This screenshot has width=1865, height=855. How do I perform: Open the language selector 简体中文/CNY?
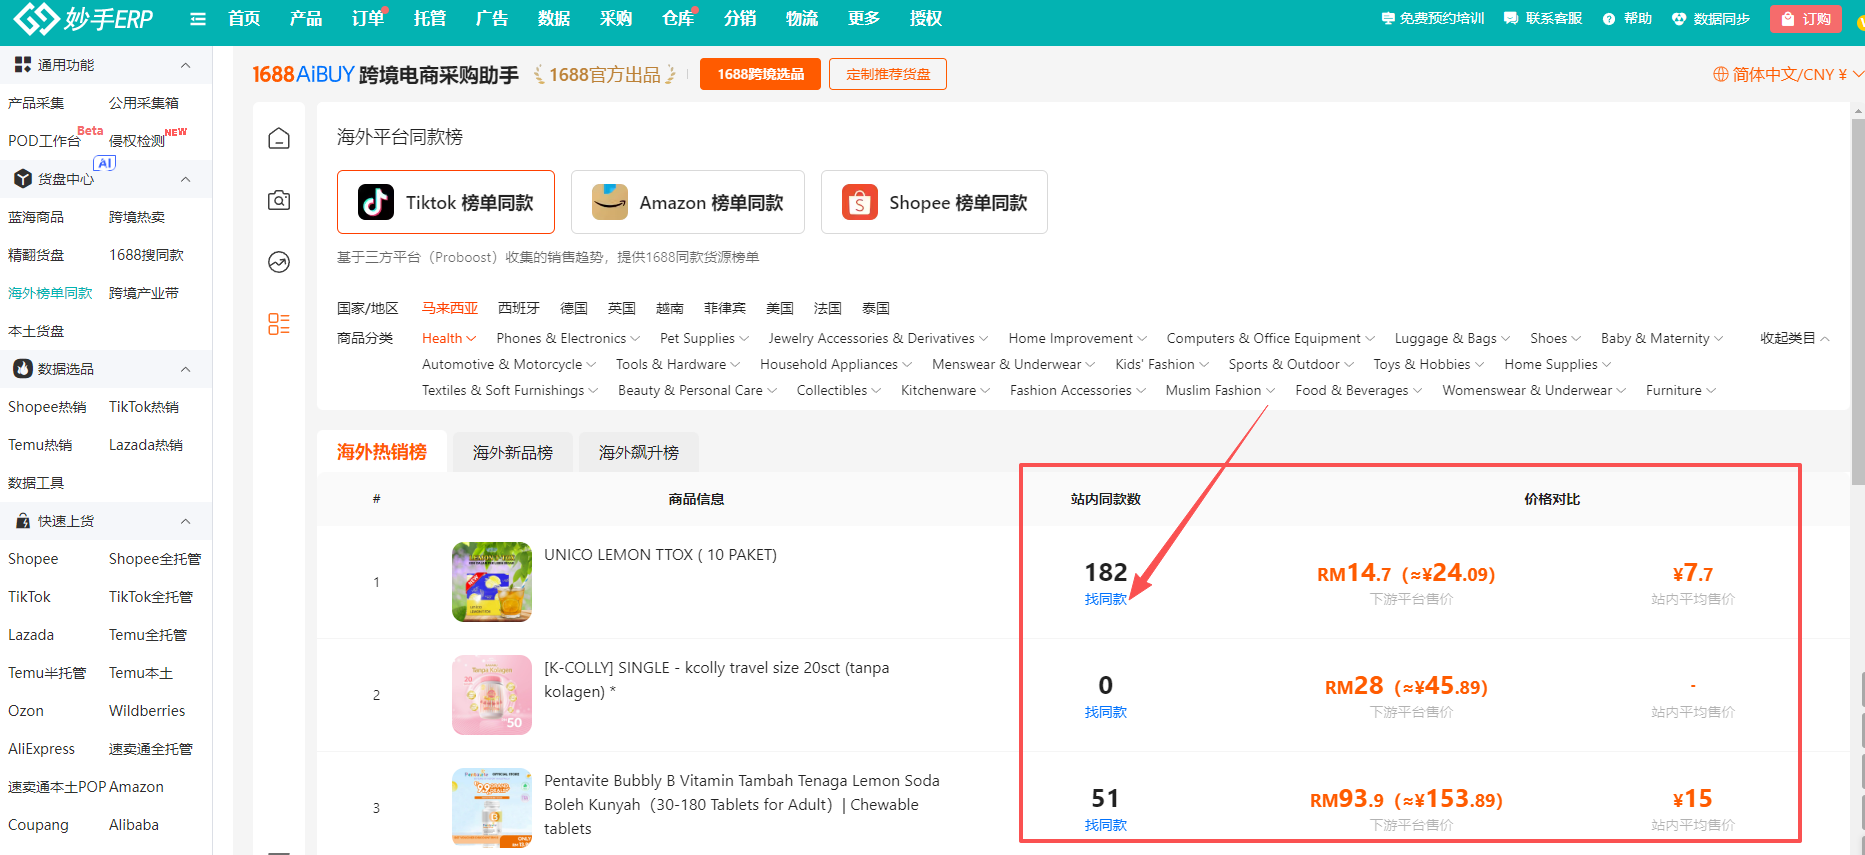pyautogui.click(x=1788, y=74)
